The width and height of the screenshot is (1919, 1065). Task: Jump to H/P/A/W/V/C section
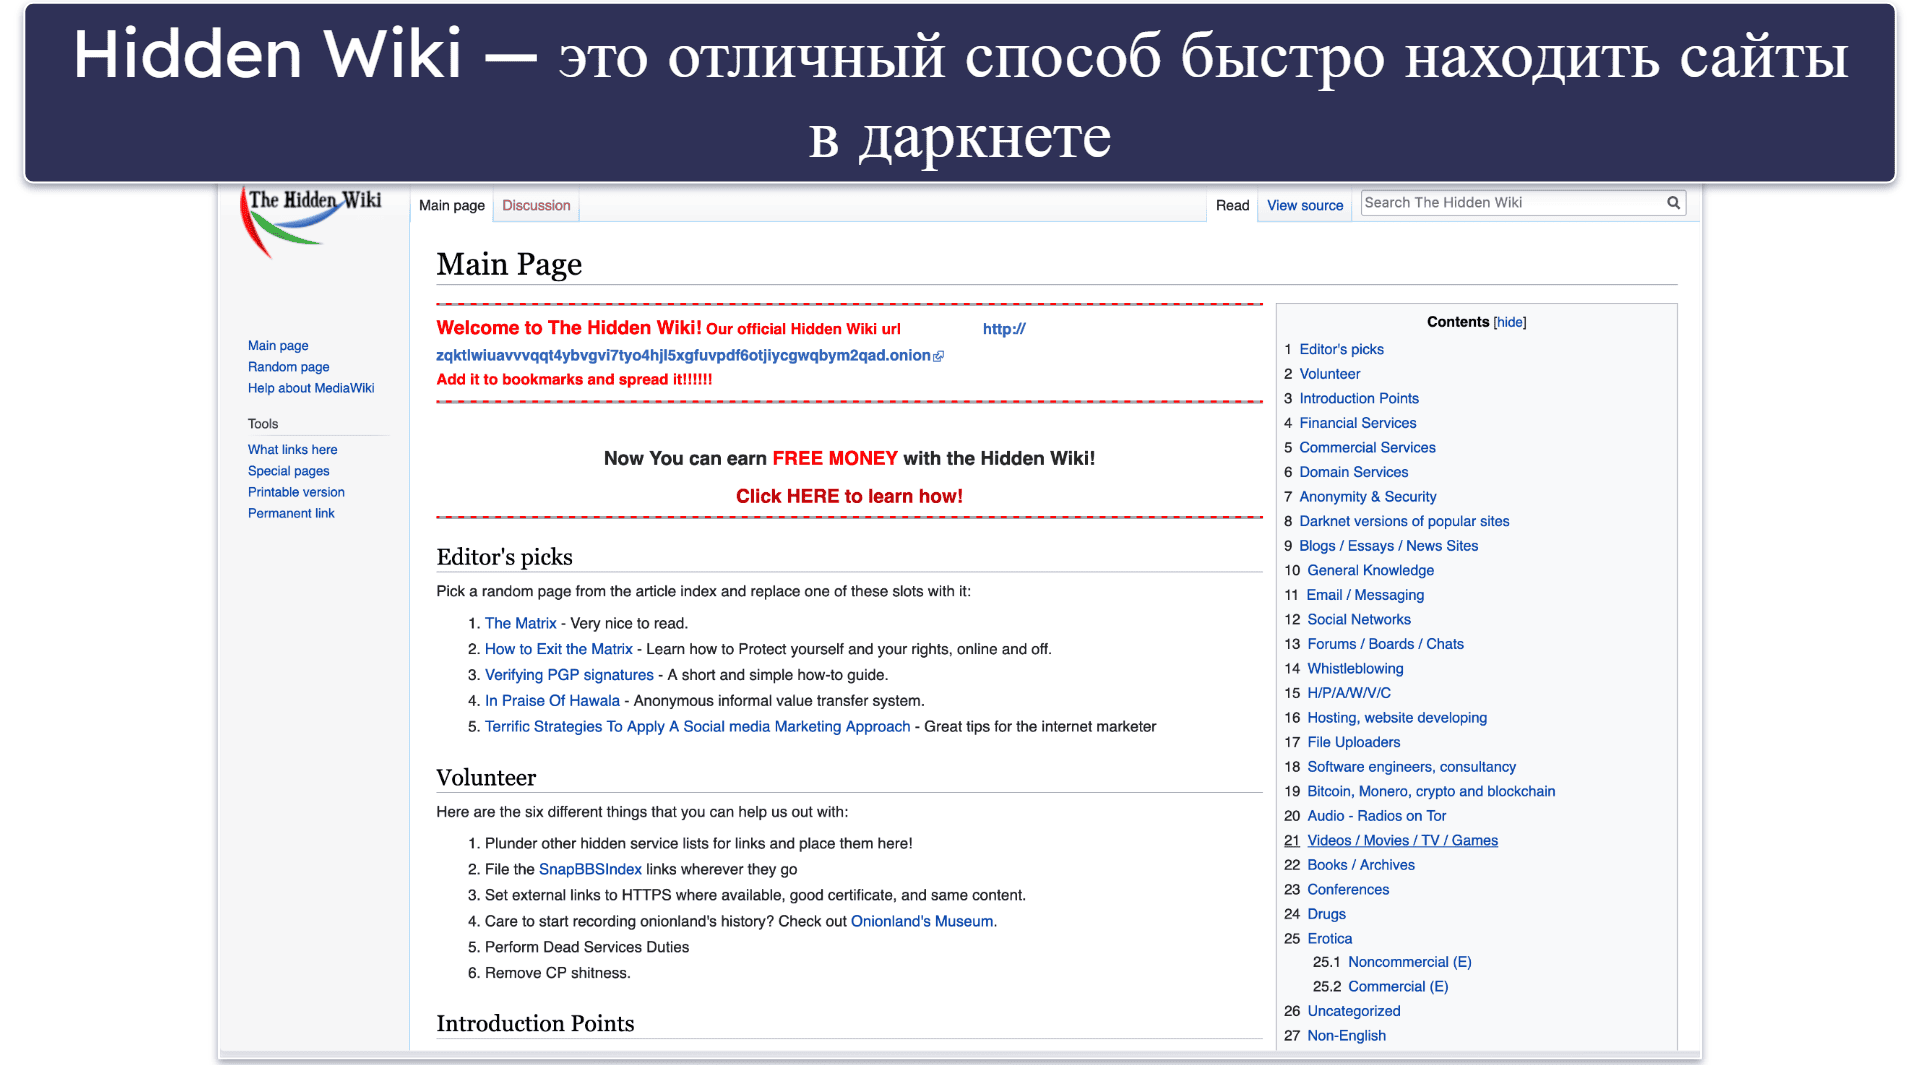[x=1348, y=693]
